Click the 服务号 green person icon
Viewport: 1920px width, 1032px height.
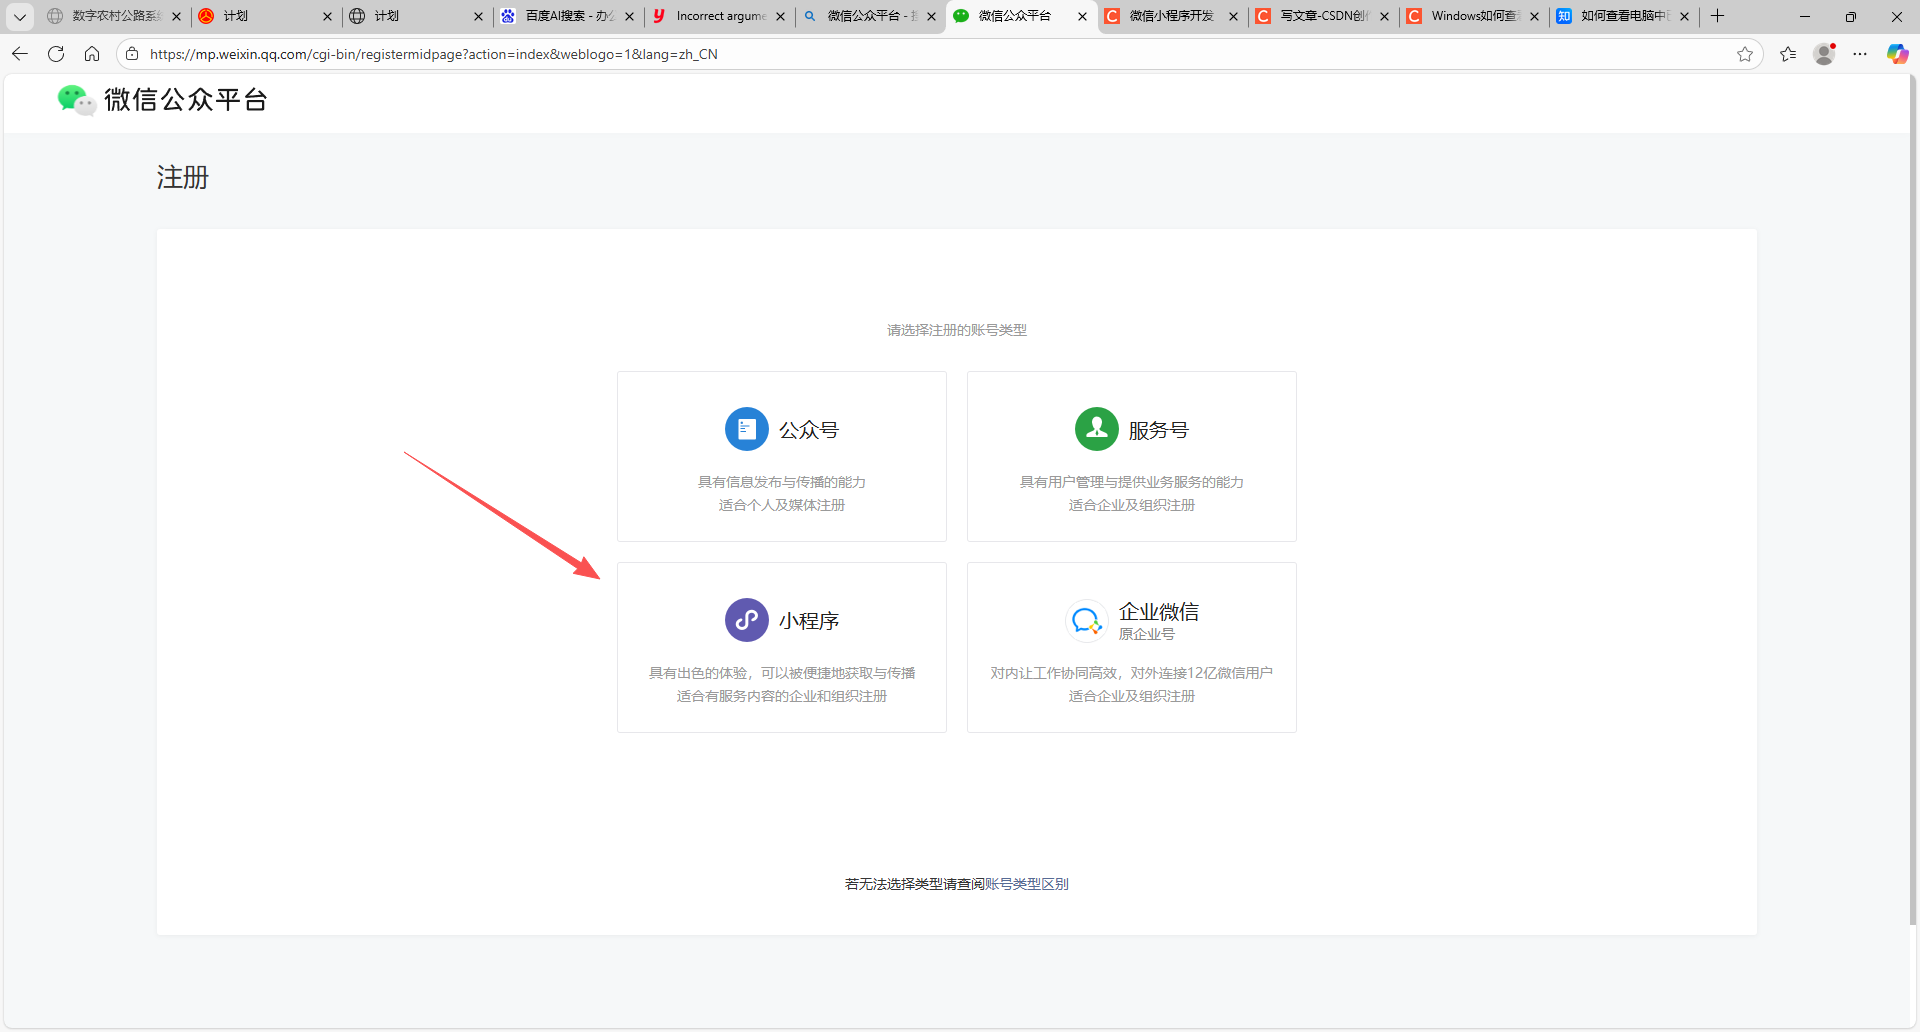1096,429
